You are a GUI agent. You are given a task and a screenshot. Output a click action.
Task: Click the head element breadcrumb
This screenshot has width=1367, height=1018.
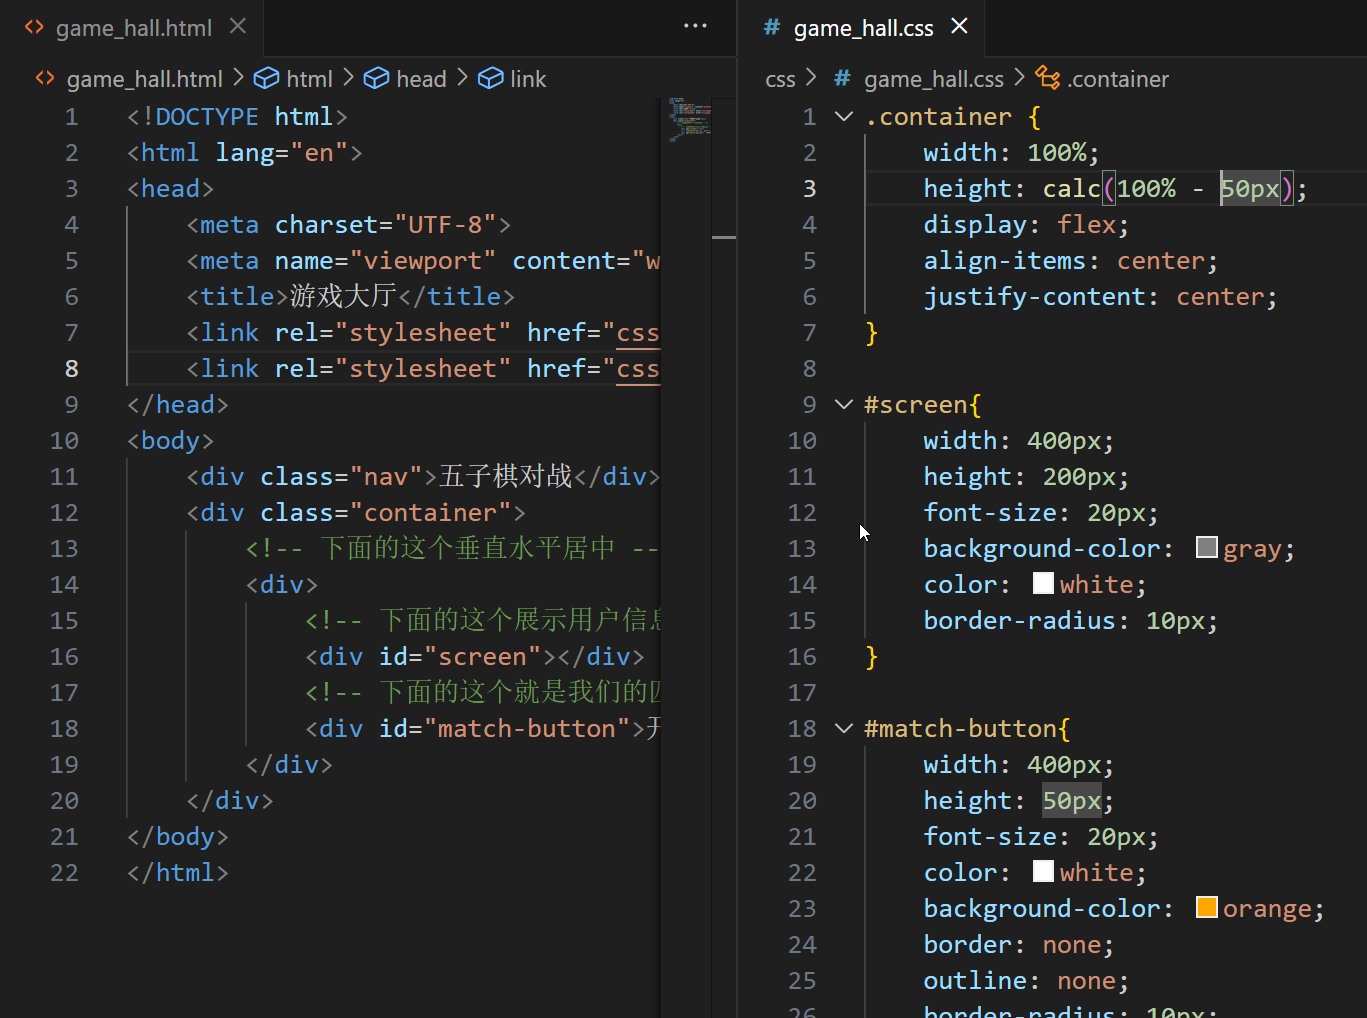pos(421,79)
